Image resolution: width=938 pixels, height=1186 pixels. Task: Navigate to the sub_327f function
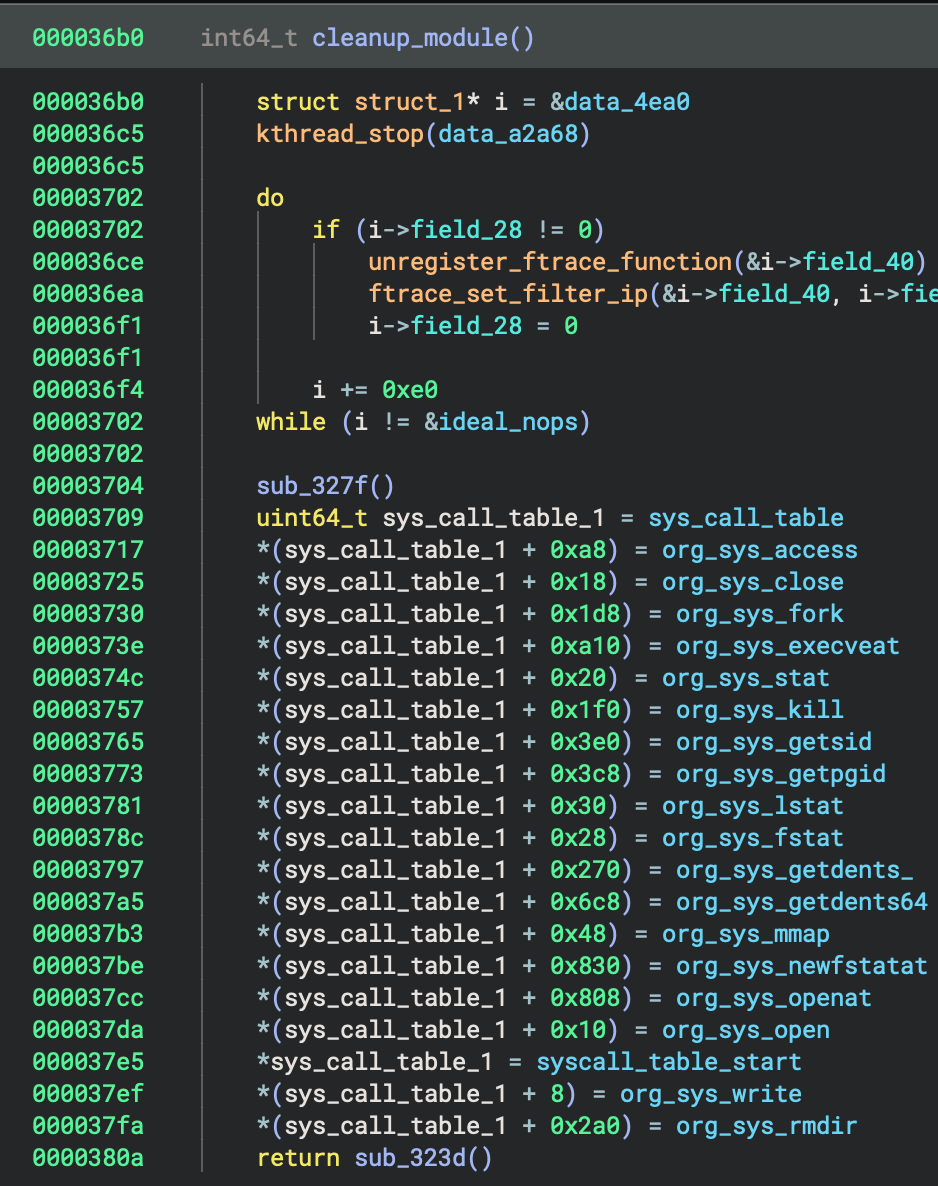312,486
